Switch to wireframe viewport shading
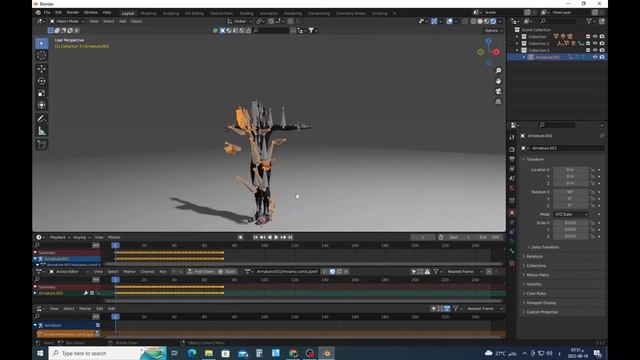 pos(473,21)
